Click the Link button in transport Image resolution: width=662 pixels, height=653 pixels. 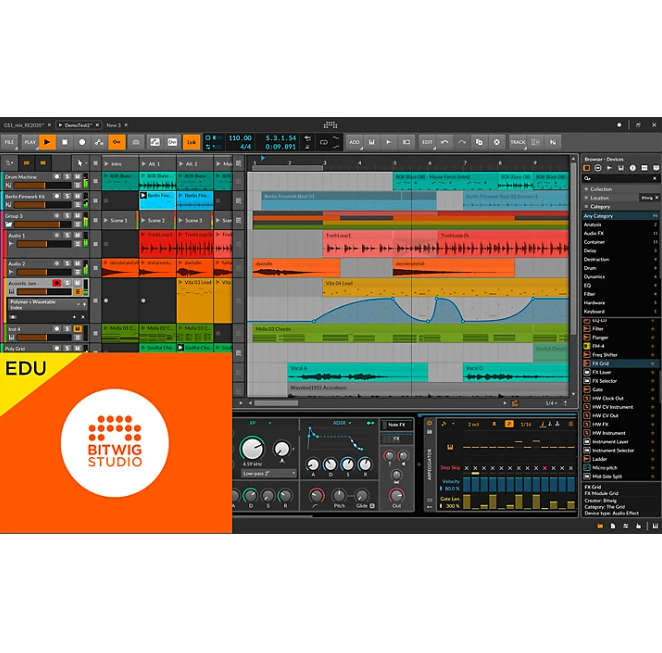[x=191, y=142]
